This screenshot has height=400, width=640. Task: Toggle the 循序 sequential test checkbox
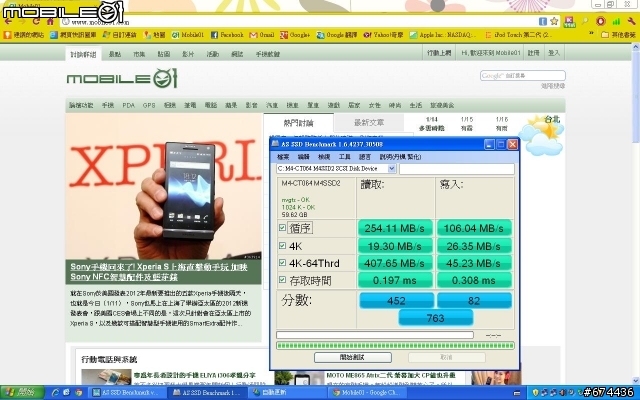click(x=282, y=228)
